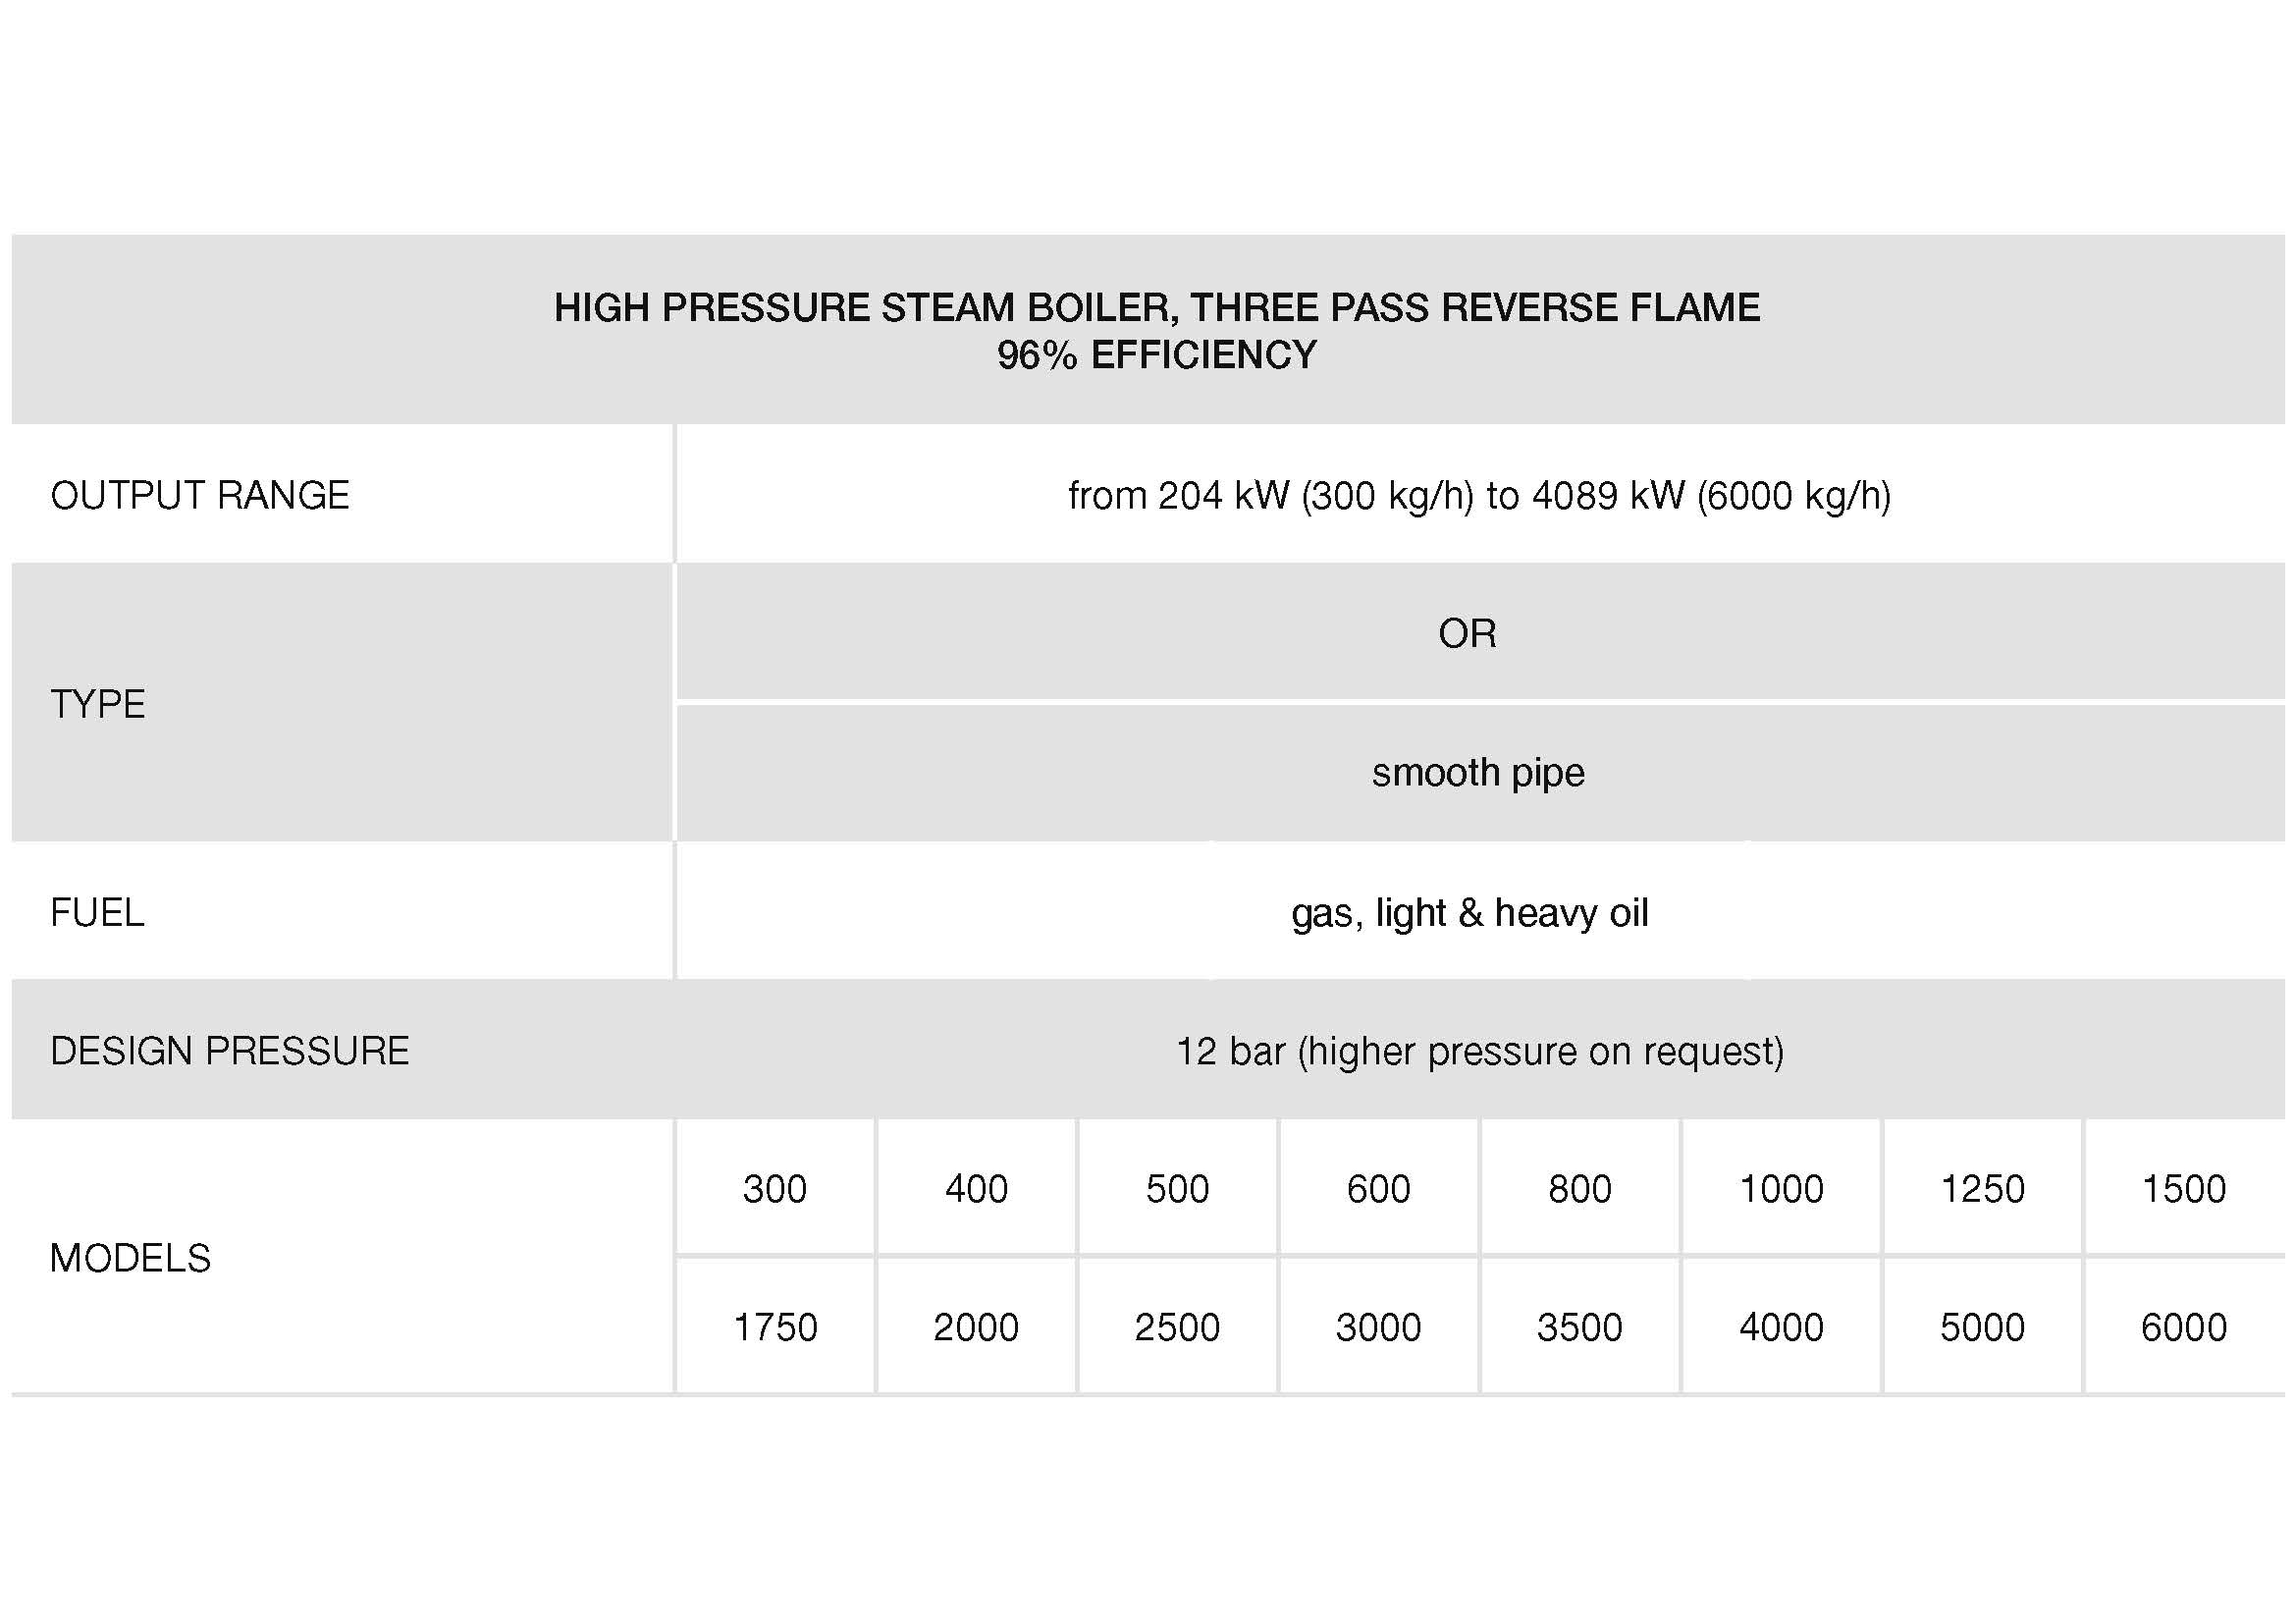The width and height of the screenshot is (2296, 1624).
Task: Click model 1500 cell
Action: [2184, 1189]
